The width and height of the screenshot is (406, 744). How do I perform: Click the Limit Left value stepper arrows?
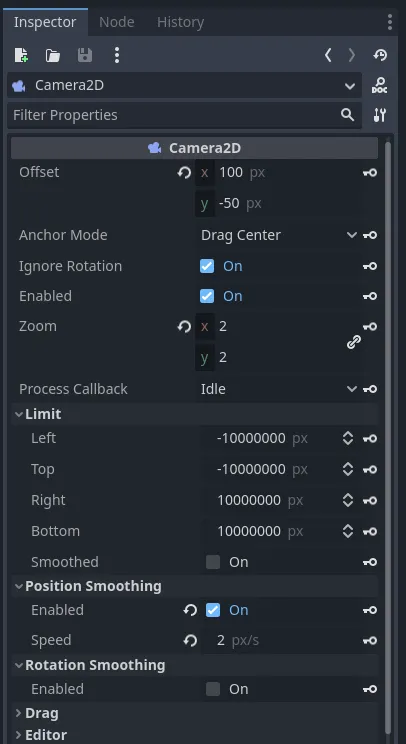[x=348, y=438]
